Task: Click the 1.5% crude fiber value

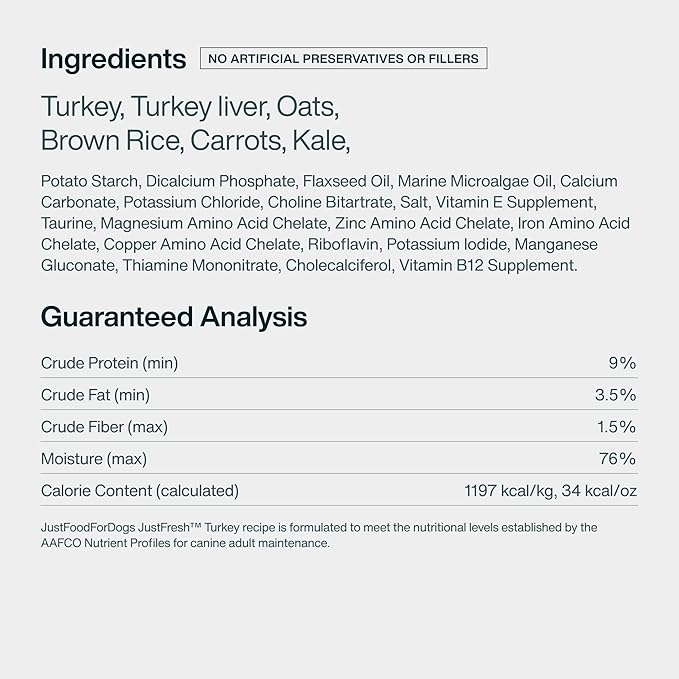Action: pyautogui.click(x=617, y=427)
